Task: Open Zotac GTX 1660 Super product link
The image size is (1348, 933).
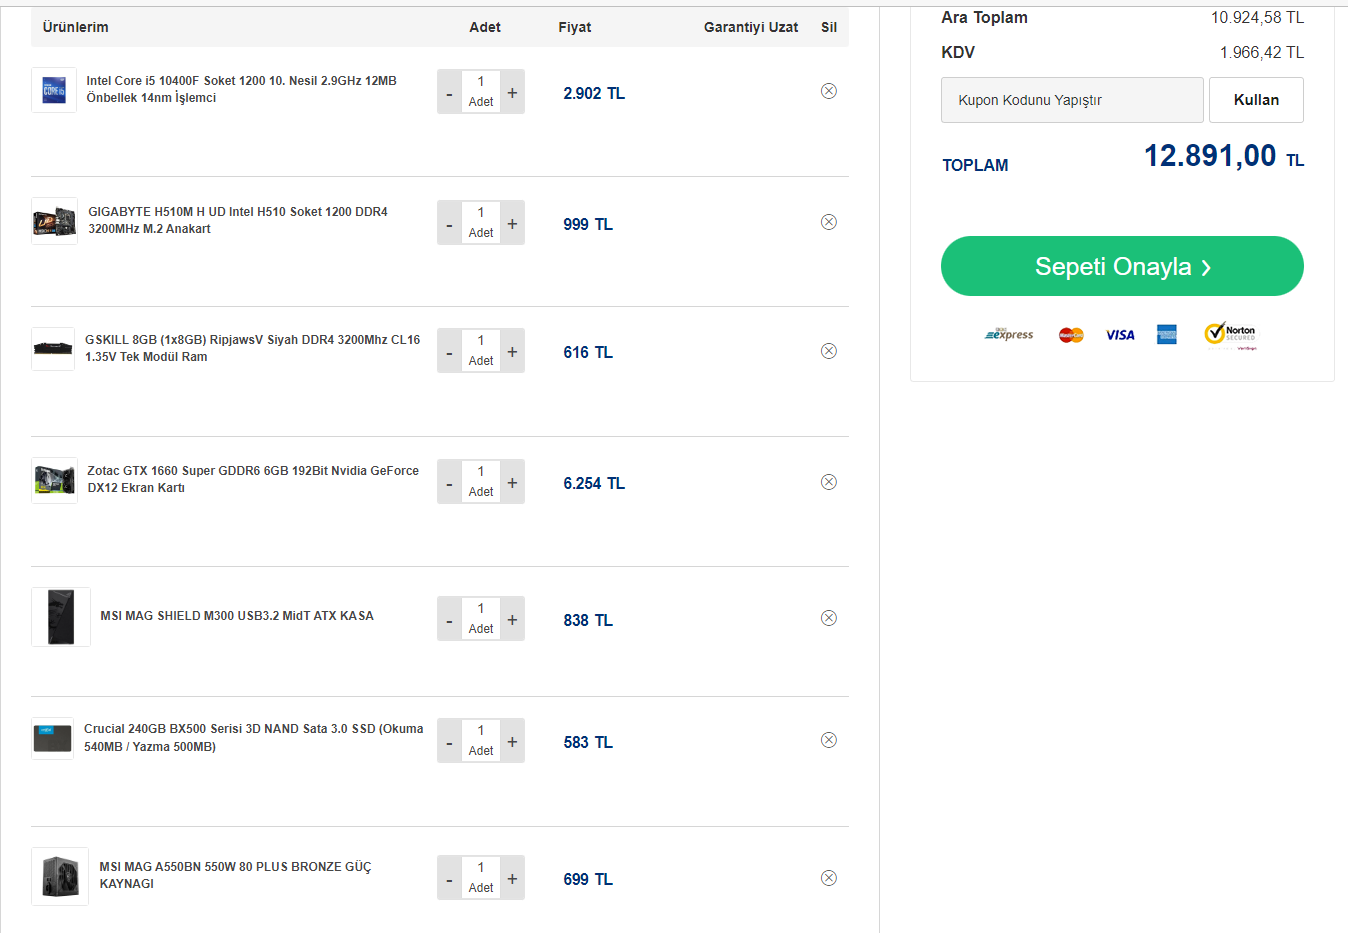Action: tap(252, 479)
